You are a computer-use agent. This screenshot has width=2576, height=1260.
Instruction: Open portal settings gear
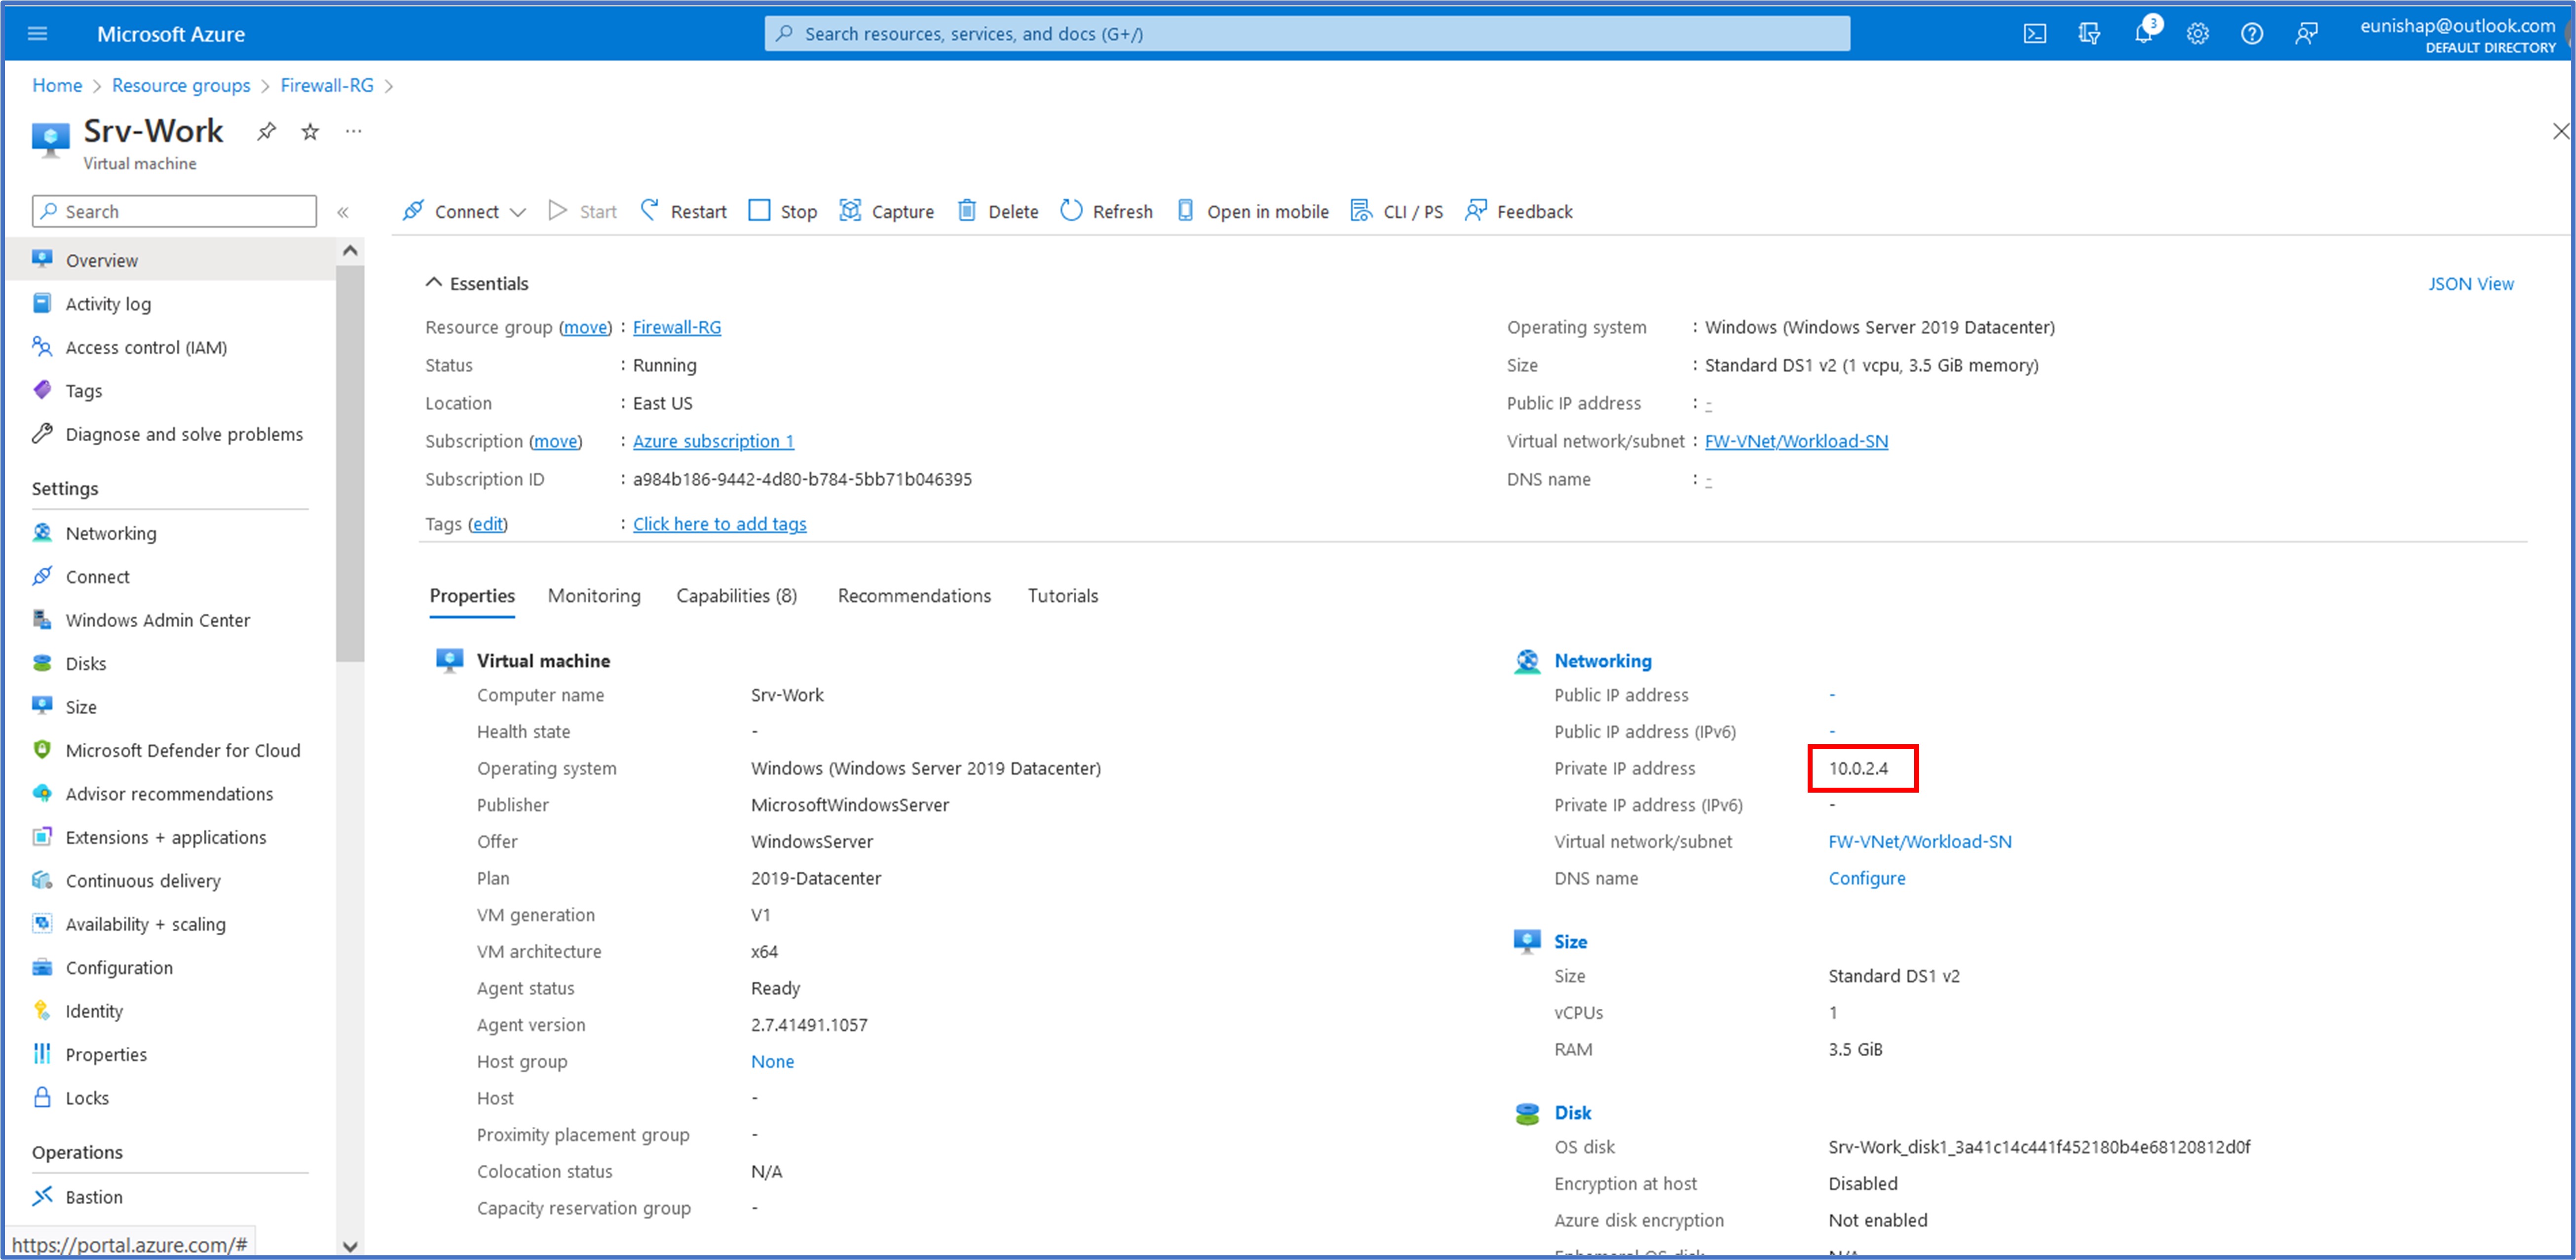2198,33
